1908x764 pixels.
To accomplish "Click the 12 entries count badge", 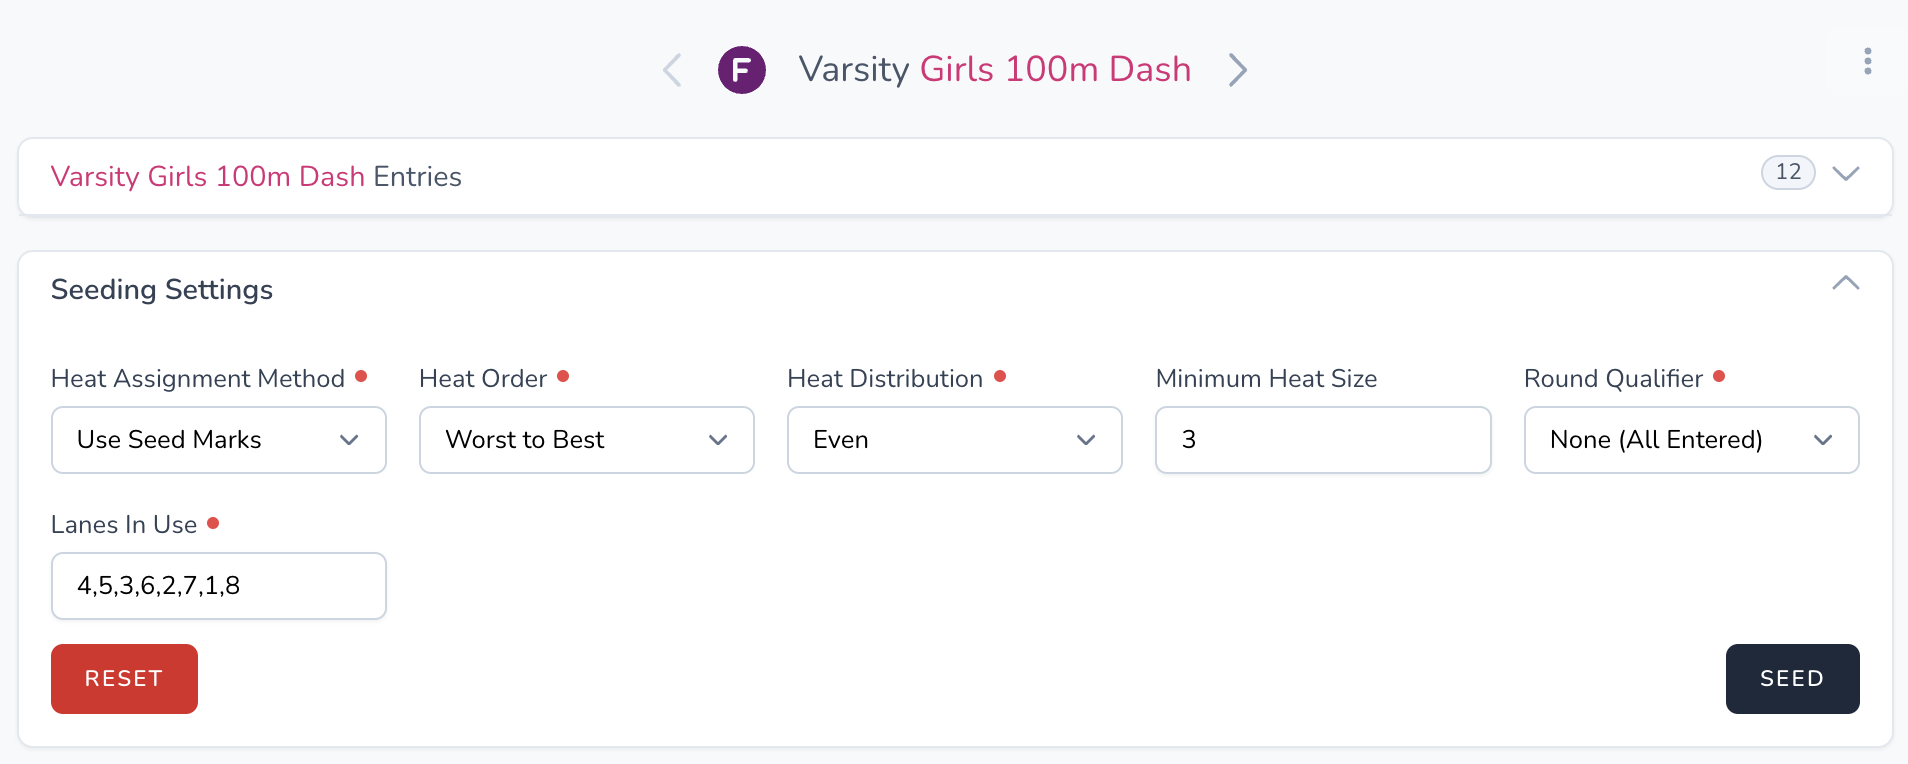I will click(1788, 172).
